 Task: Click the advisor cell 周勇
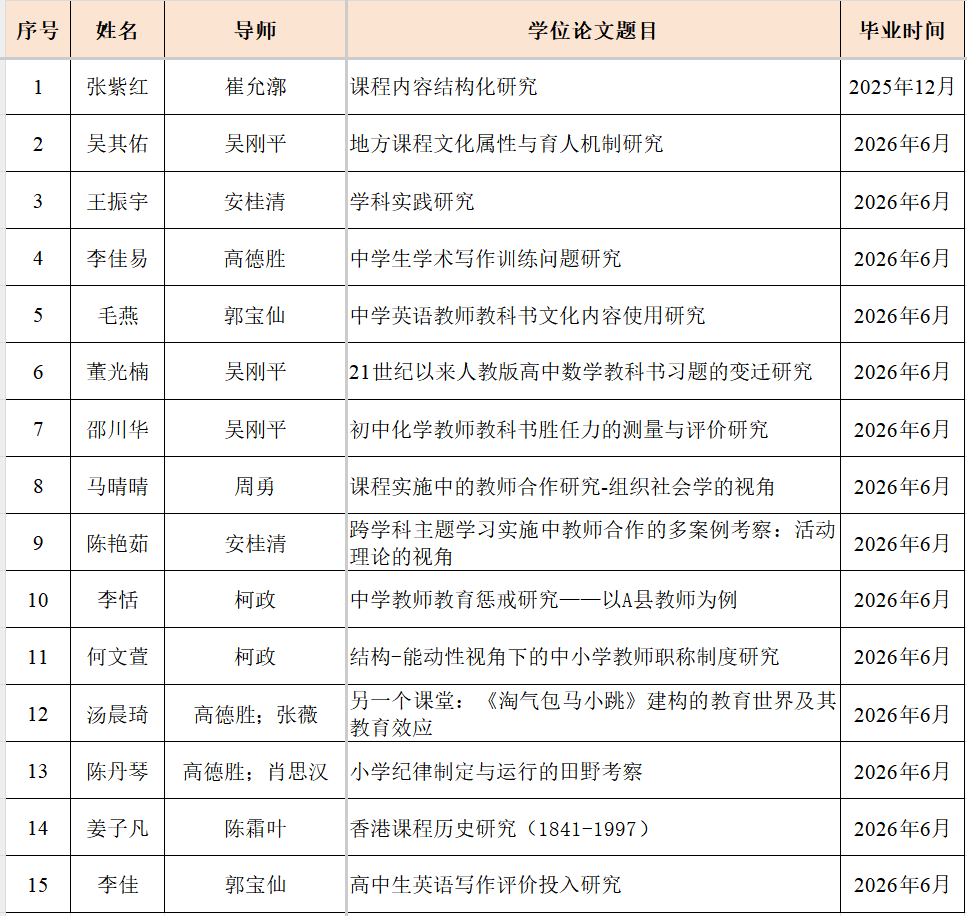pos(255,486)
